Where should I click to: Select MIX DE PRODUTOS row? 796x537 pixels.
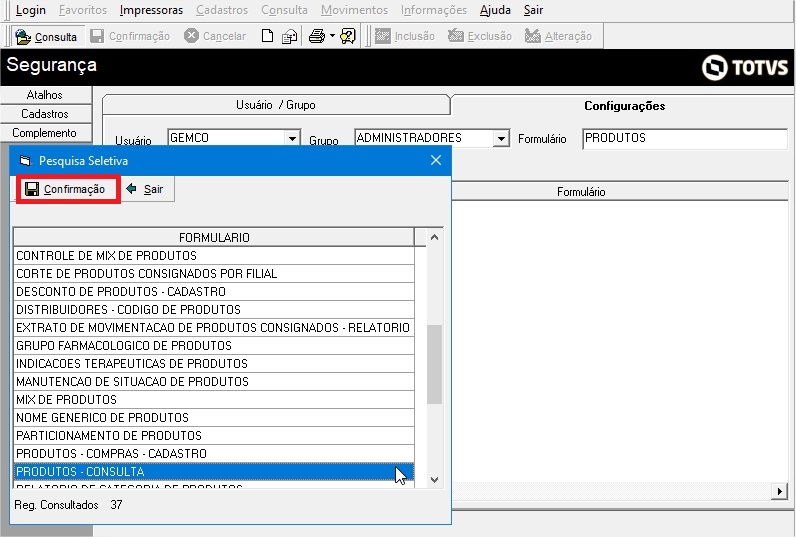(x=214, y=399)
